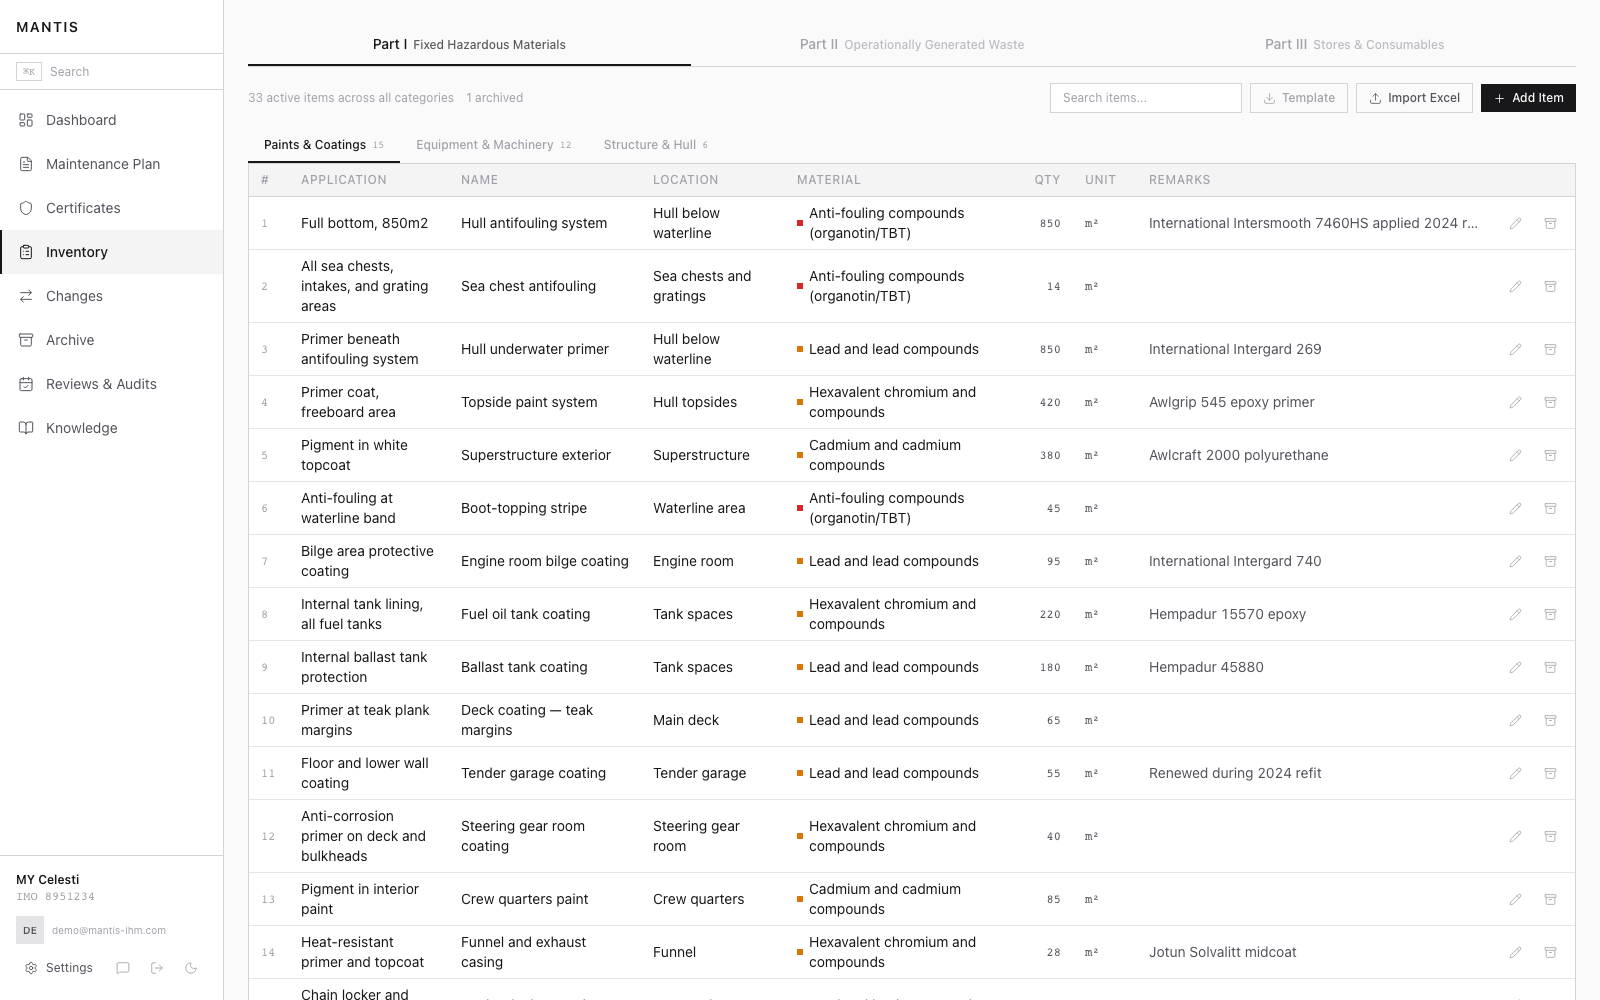This screenshot has width=1600, height=1000.
Task: Open the Equipment & Machinery category tab
Action: pyautogui.click(x=494, y=145)
